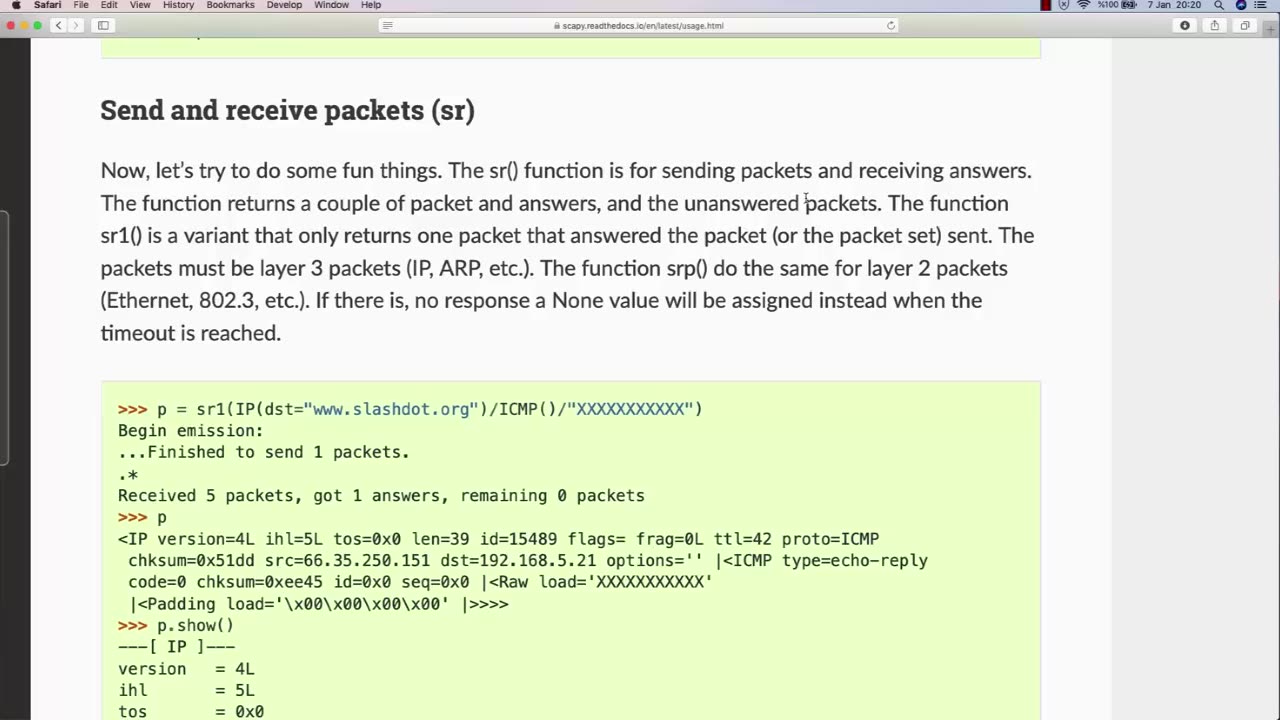
Task: Open the Apple menu
Action: (16, 5)
